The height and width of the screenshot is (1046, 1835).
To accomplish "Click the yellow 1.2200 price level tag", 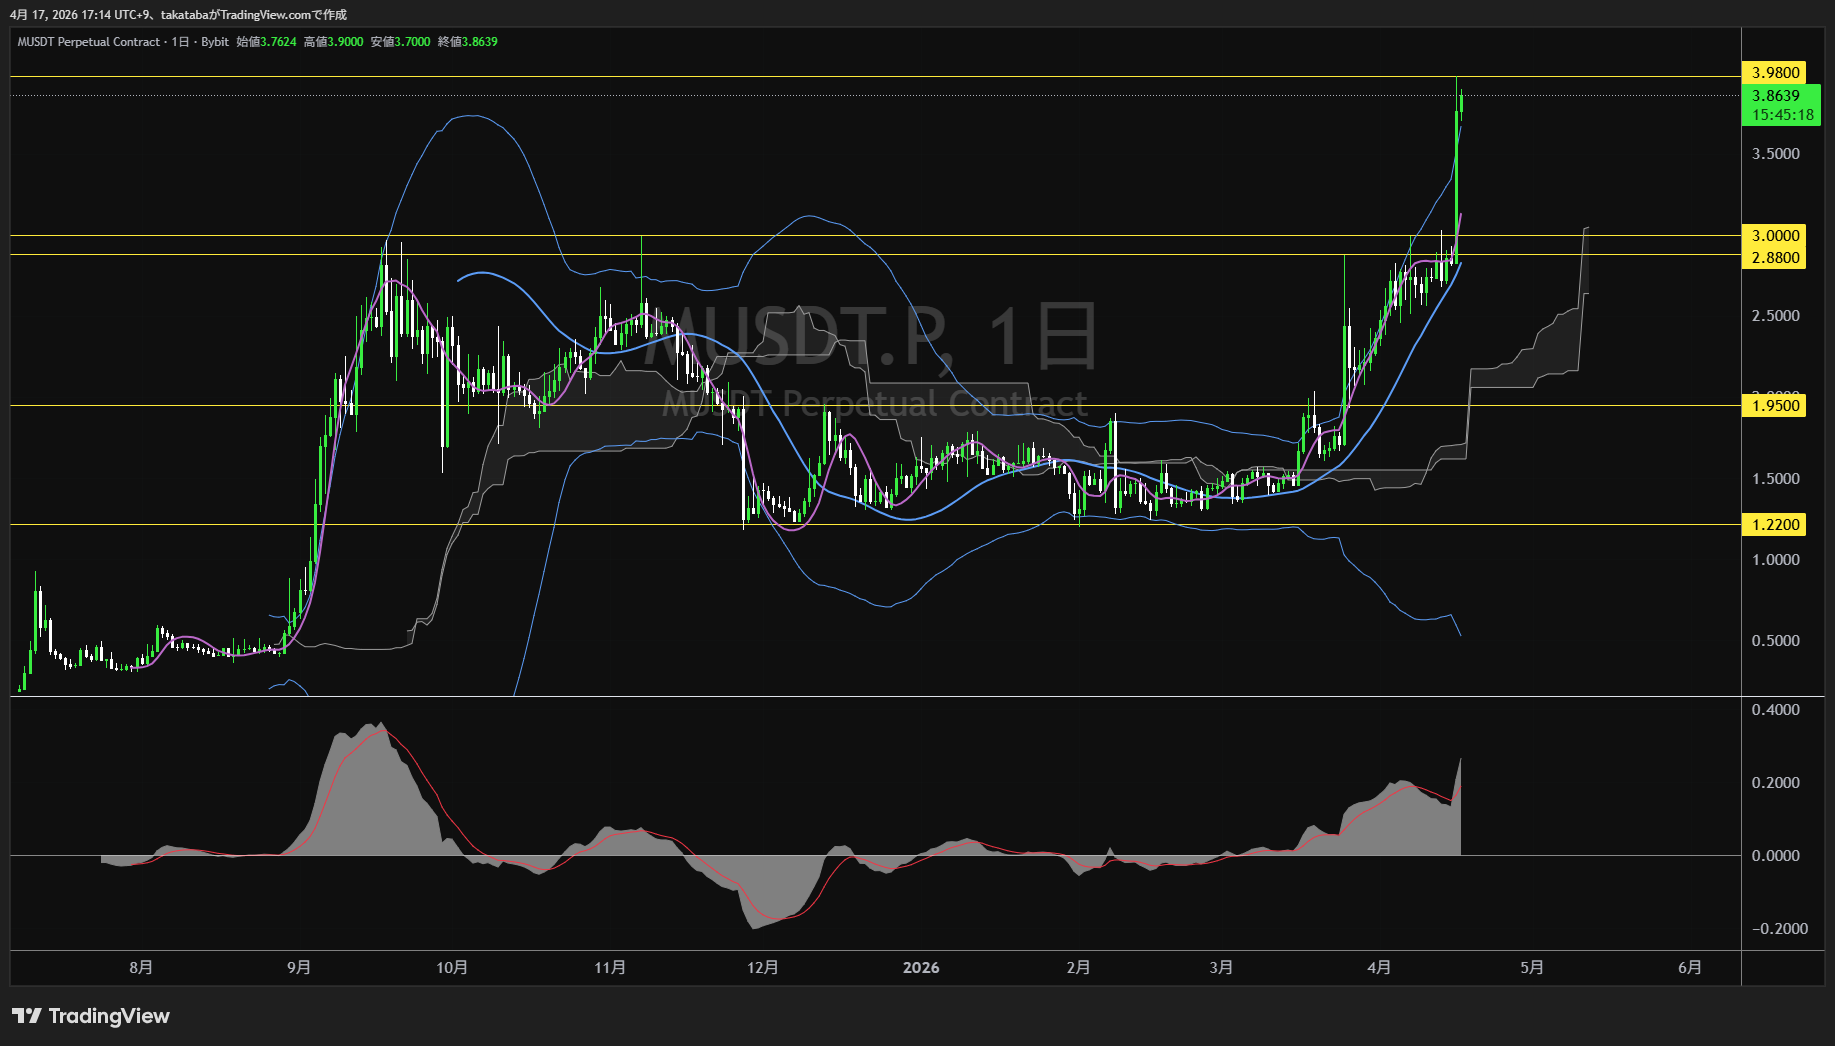I will 1775,524.
